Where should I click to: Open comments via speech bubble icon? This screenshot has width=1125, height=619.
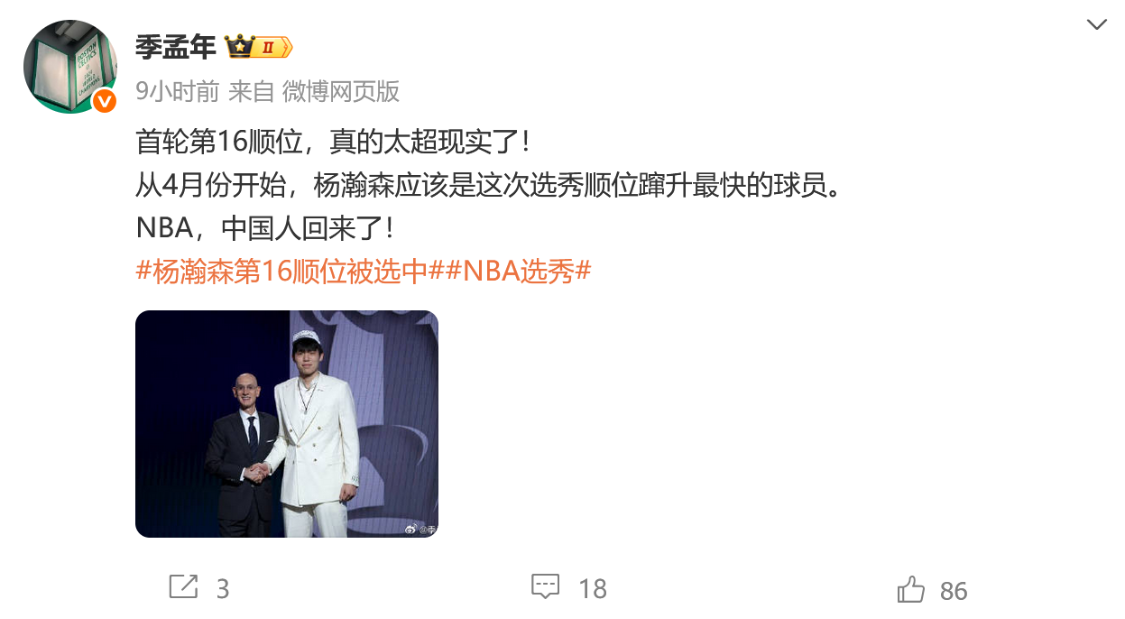point(545,587)
